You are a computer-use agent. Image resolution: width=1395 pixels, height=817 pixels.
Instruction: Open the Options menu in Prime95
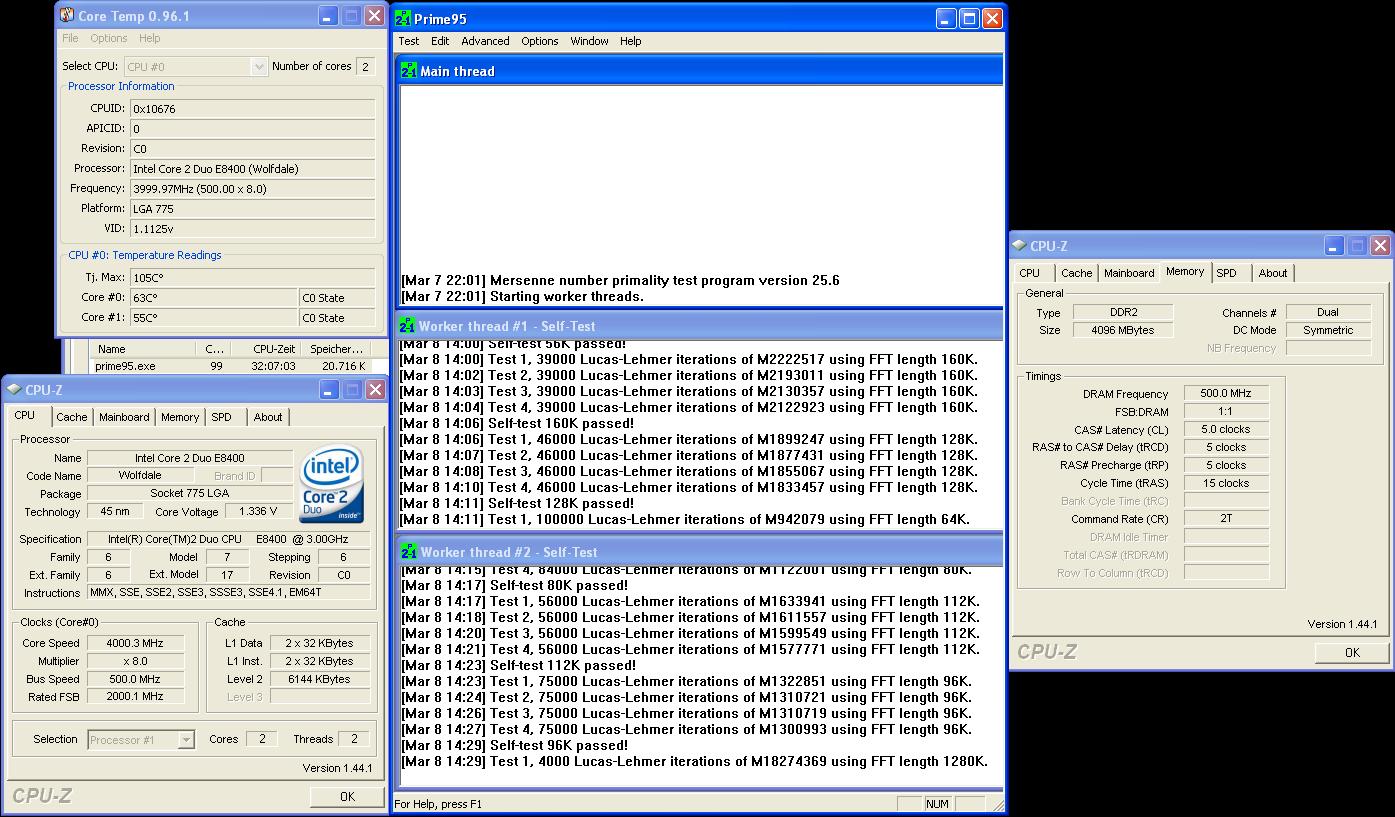539,41
